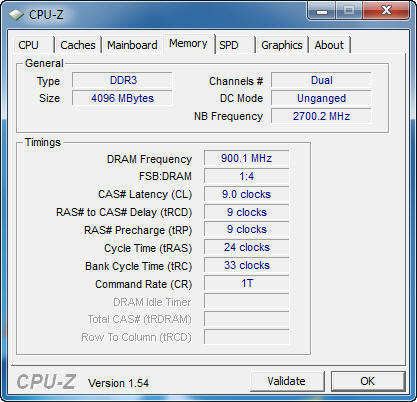Click the empty DRAM Idle Timer field

point(247,302)
